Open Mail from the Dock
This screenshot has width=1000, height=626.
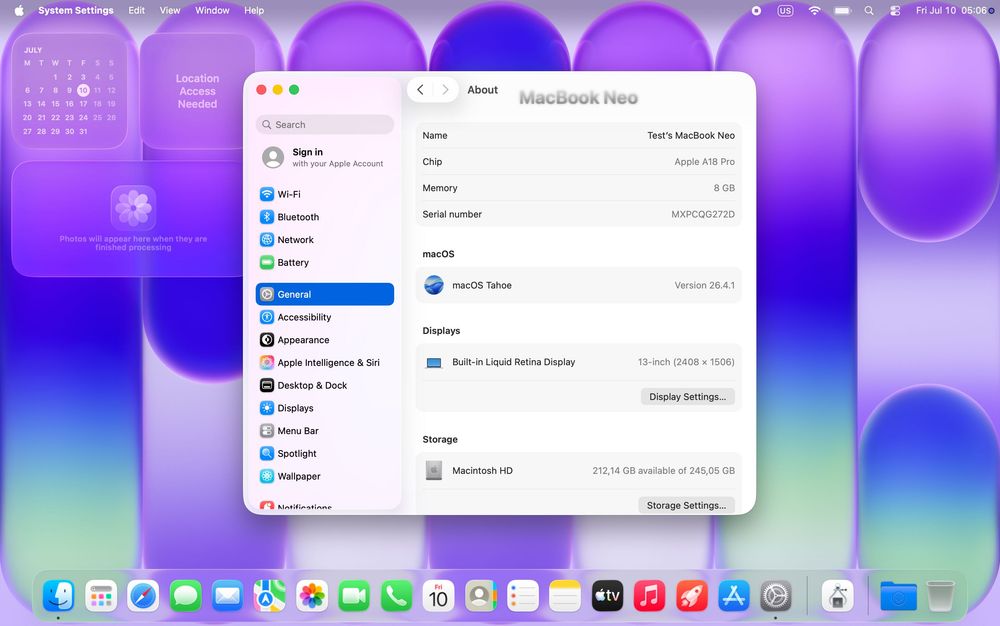pyautogui.click(x=228, y=597)
